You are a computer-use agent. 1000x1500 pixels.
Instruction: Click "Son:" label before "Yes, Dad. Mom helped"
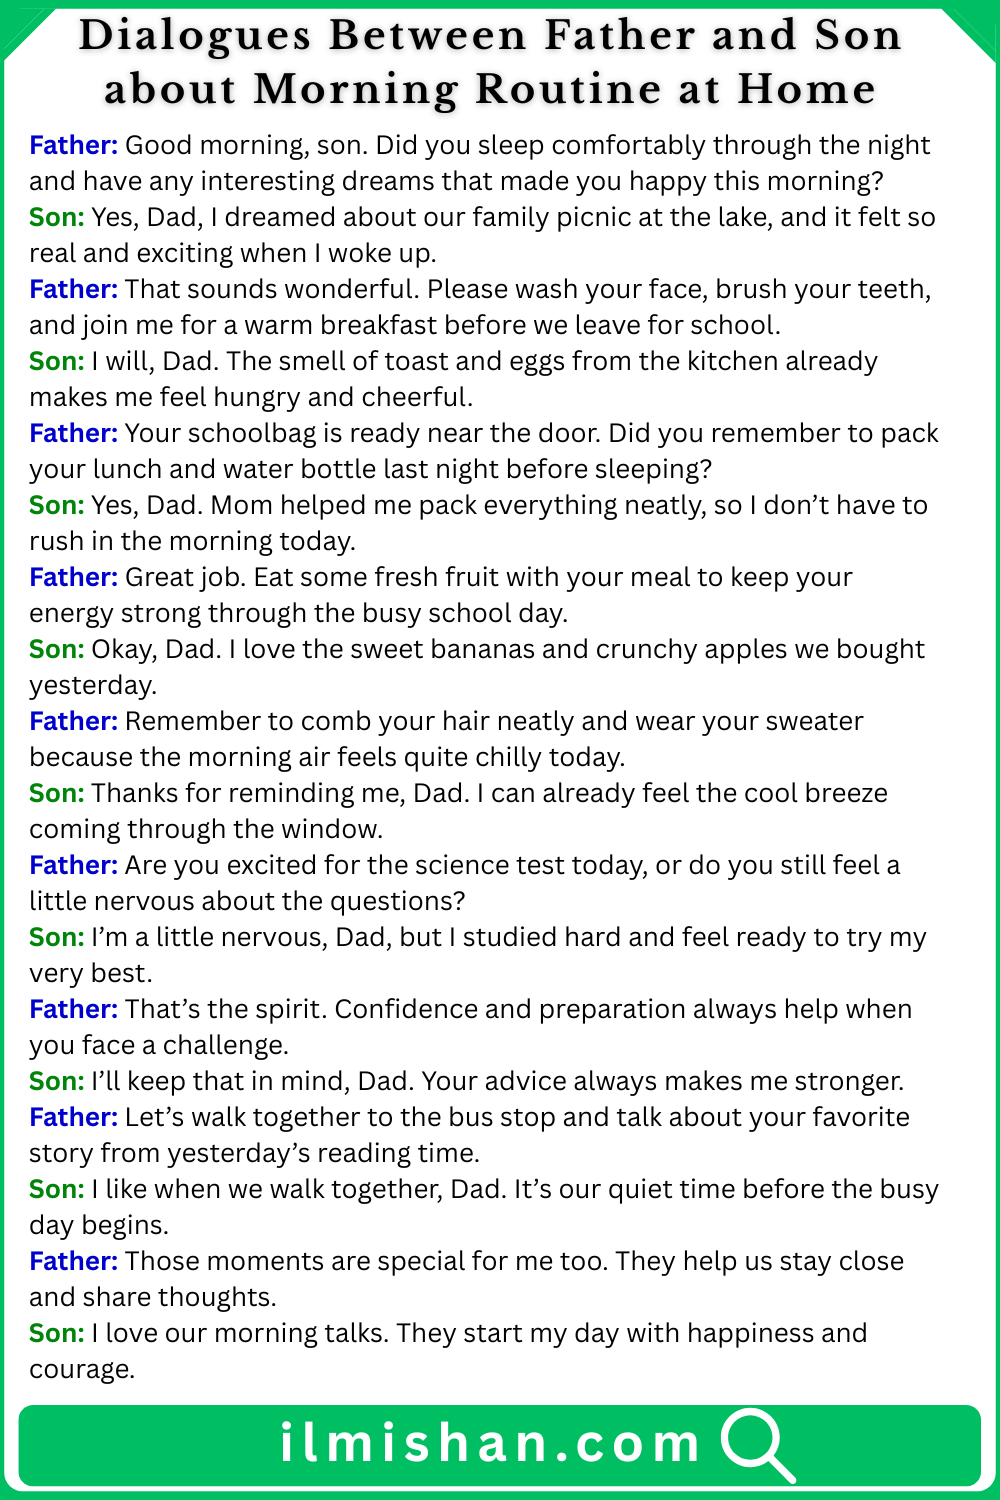point(57,506)
